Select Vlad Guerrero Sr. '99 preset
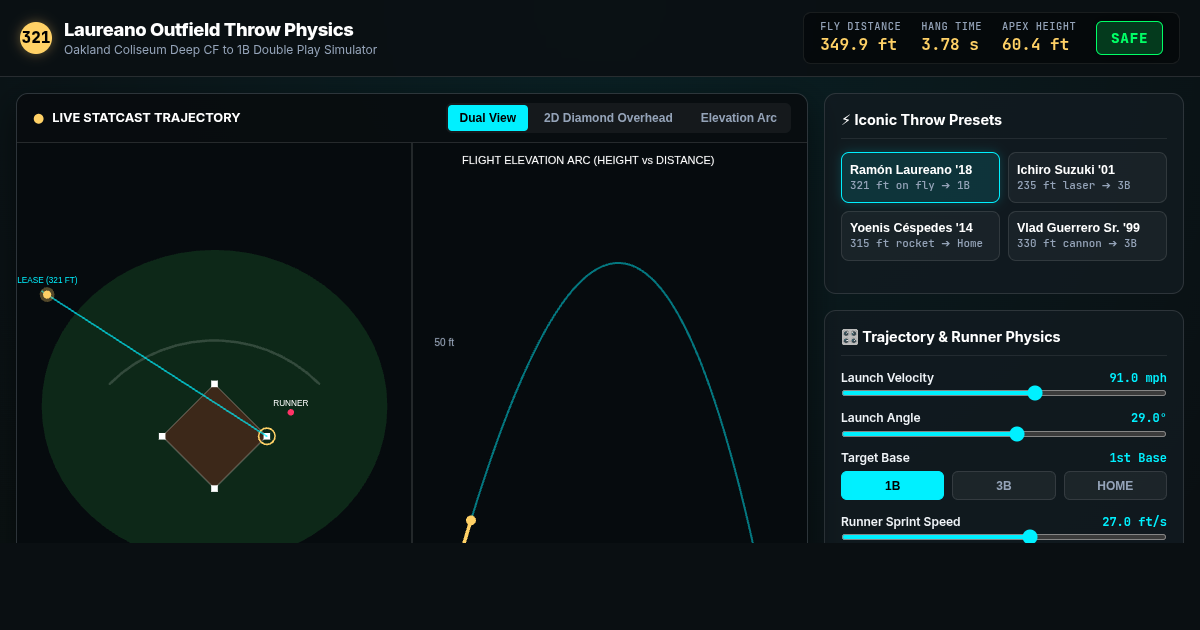The height and width of the screenshot is (630, 1200). 1087,236
